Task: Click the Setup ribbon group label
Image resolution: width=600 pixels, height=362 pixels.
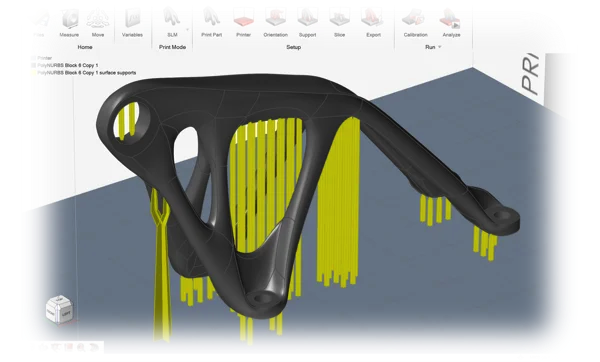Action: click(x=293, y=47)
